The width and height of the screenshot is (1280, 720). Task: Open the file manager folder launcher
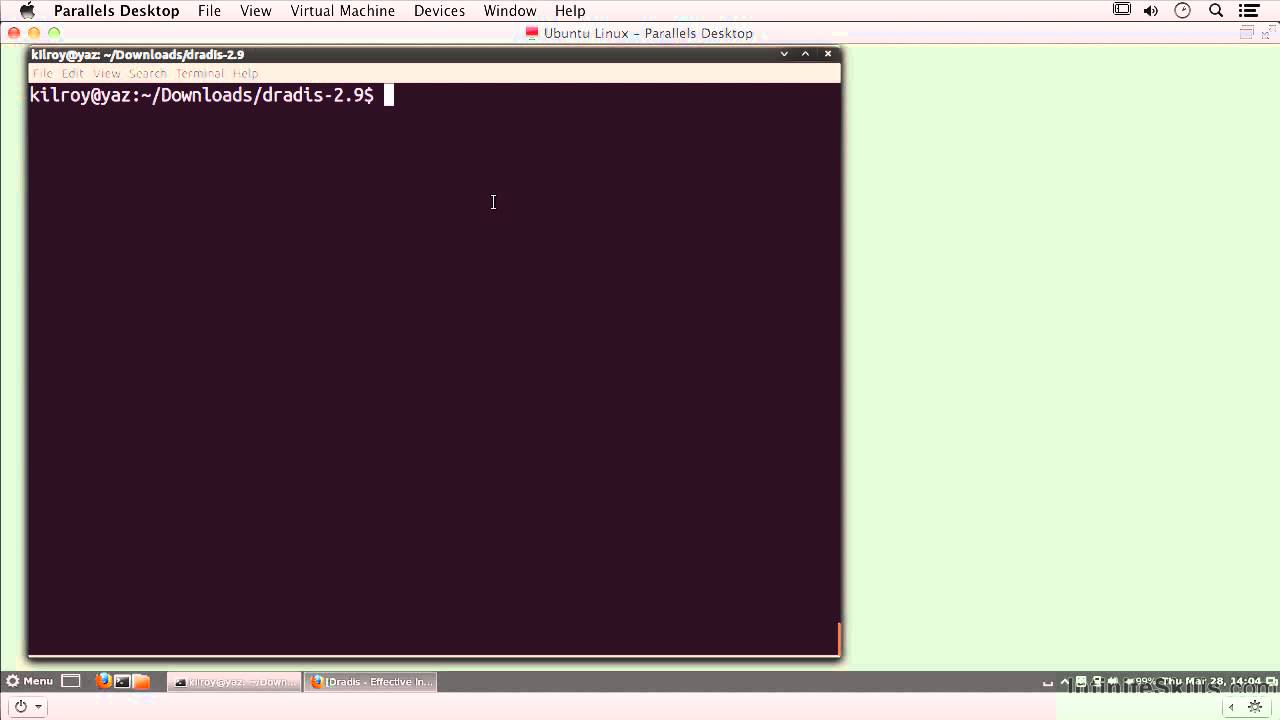[x=142, y=681]
